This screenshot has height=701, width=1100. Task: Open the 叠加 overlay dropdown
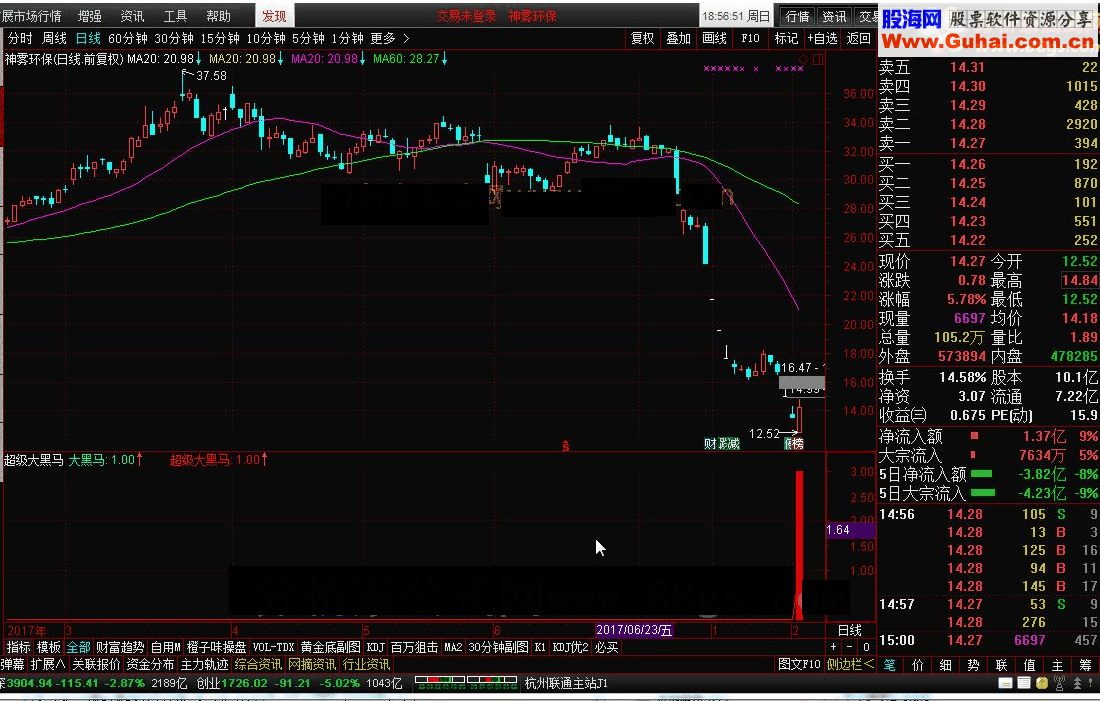click(678, 39)
